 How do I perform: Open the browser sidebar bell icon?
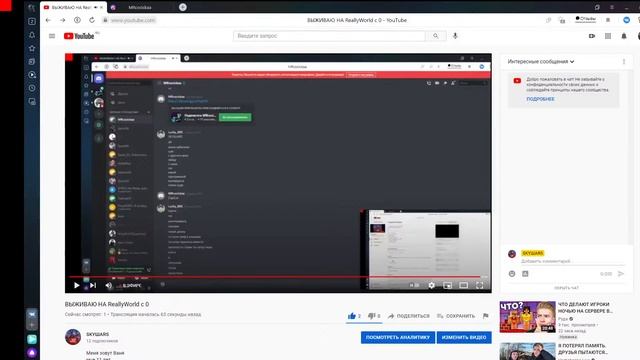click(x=32, y=35)
